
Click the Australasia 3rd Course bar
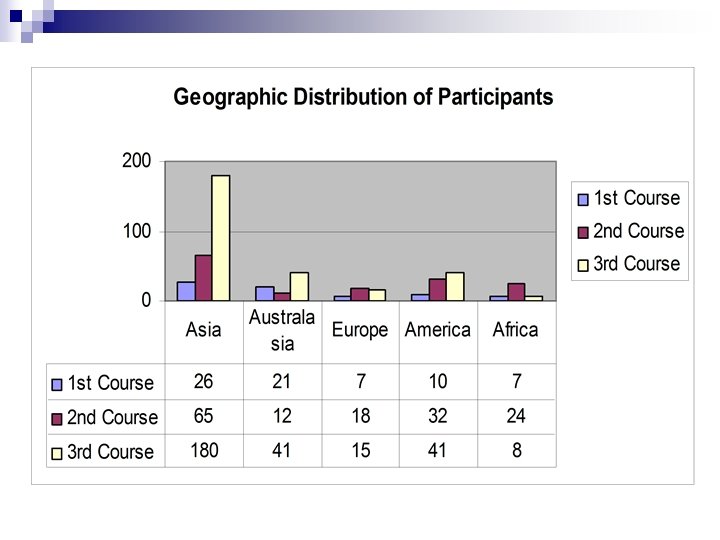(x=299, y=286)
